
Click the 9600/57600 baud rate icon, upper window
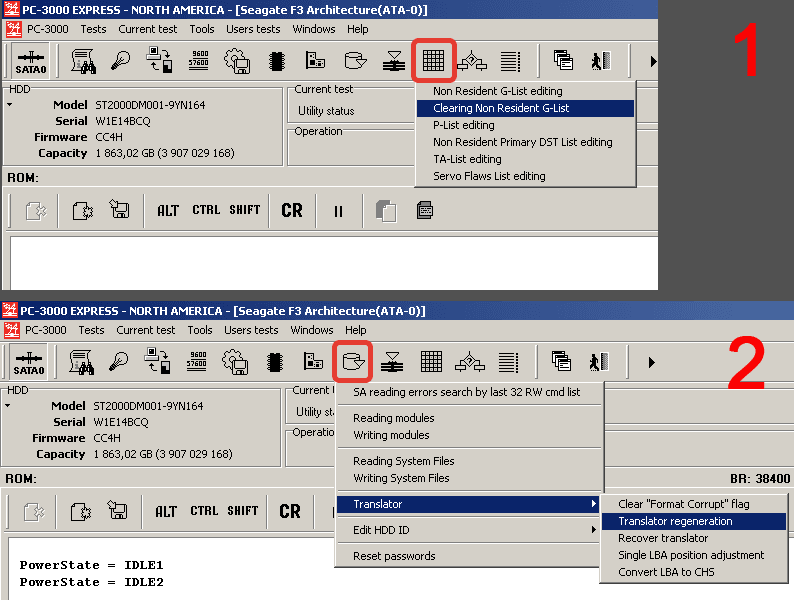pos(198,60)
